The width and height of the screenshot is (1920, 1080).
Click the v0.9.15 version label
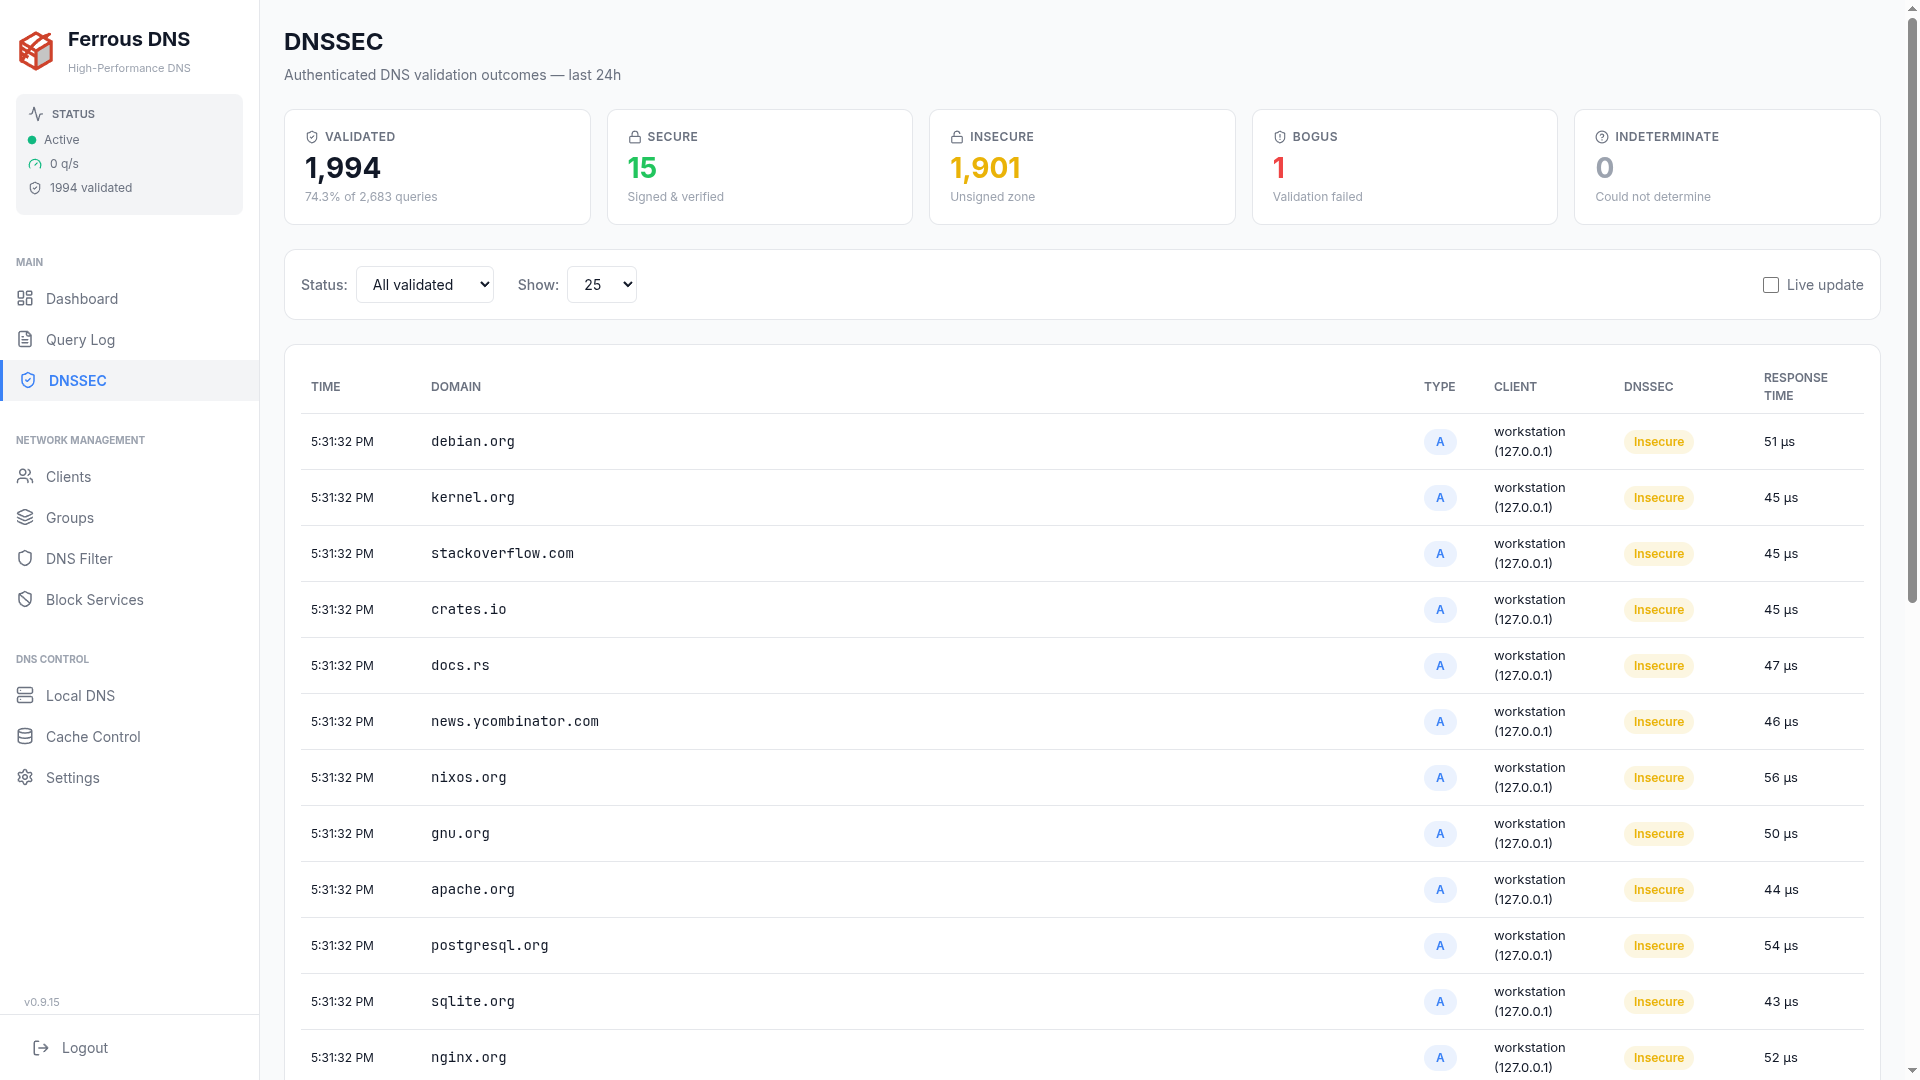[x=42, y=1002]
